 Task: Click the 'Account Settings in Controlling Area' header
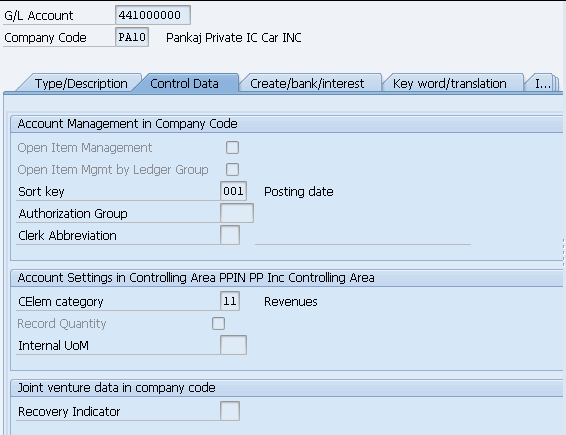[x=196, y=278]
